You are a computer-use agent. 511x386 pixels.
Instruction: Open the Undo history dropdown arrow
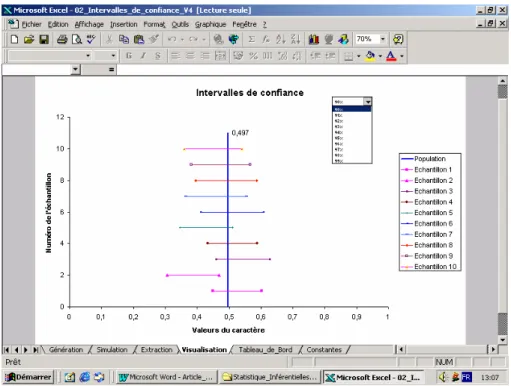(x=182, y=39)
